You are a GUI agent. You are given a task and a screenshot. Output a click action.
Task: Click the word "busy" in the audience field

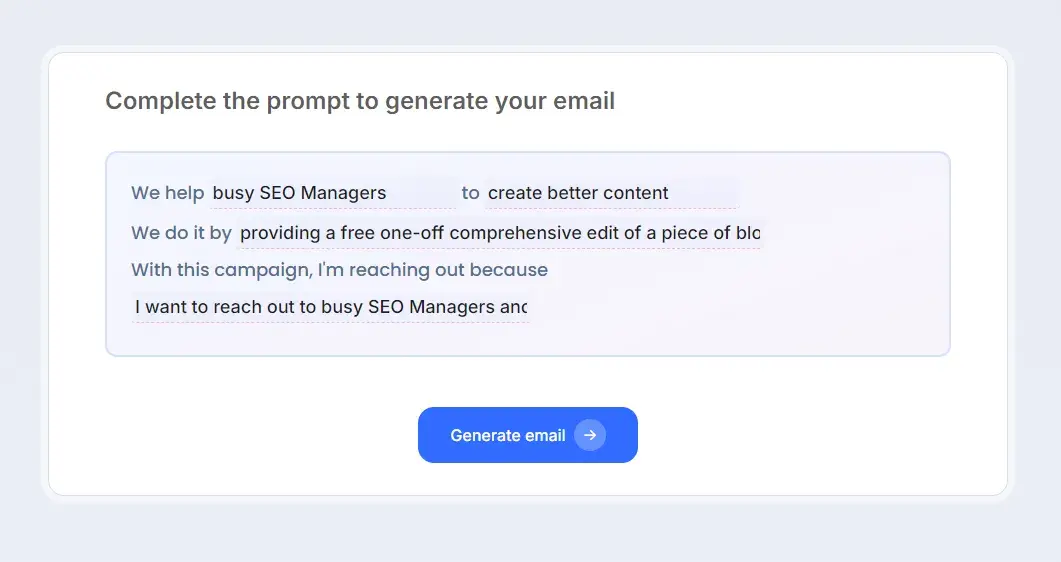click(x=233, y=193)
